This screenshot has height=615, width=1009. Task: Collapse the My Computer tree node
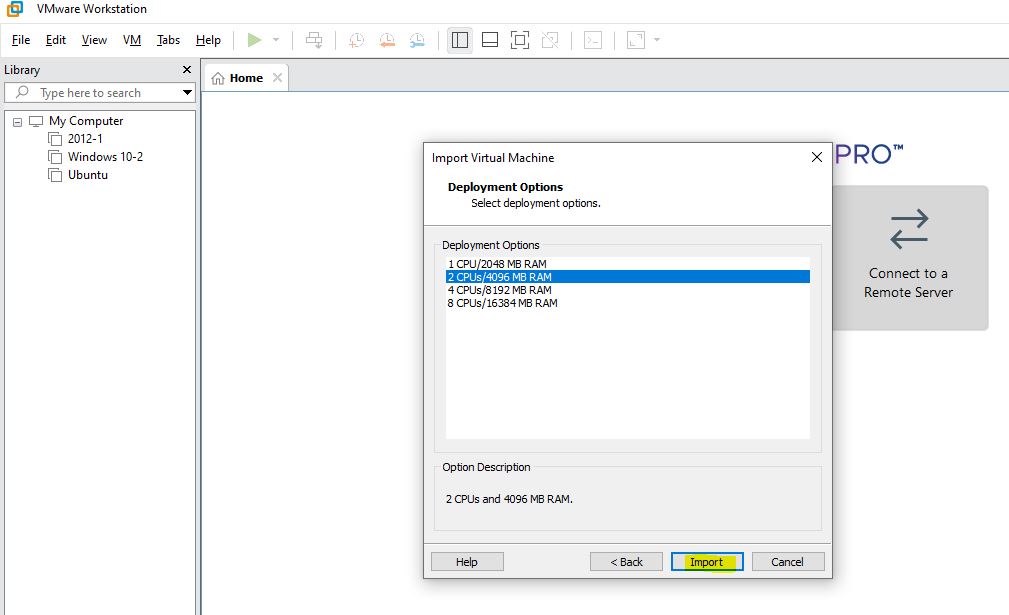(x=17, y=121)
